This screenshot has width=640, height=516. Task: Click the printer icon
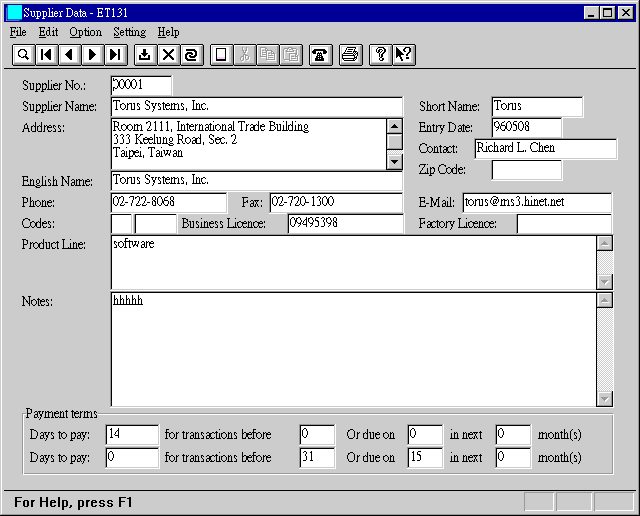tap(350, 55)
